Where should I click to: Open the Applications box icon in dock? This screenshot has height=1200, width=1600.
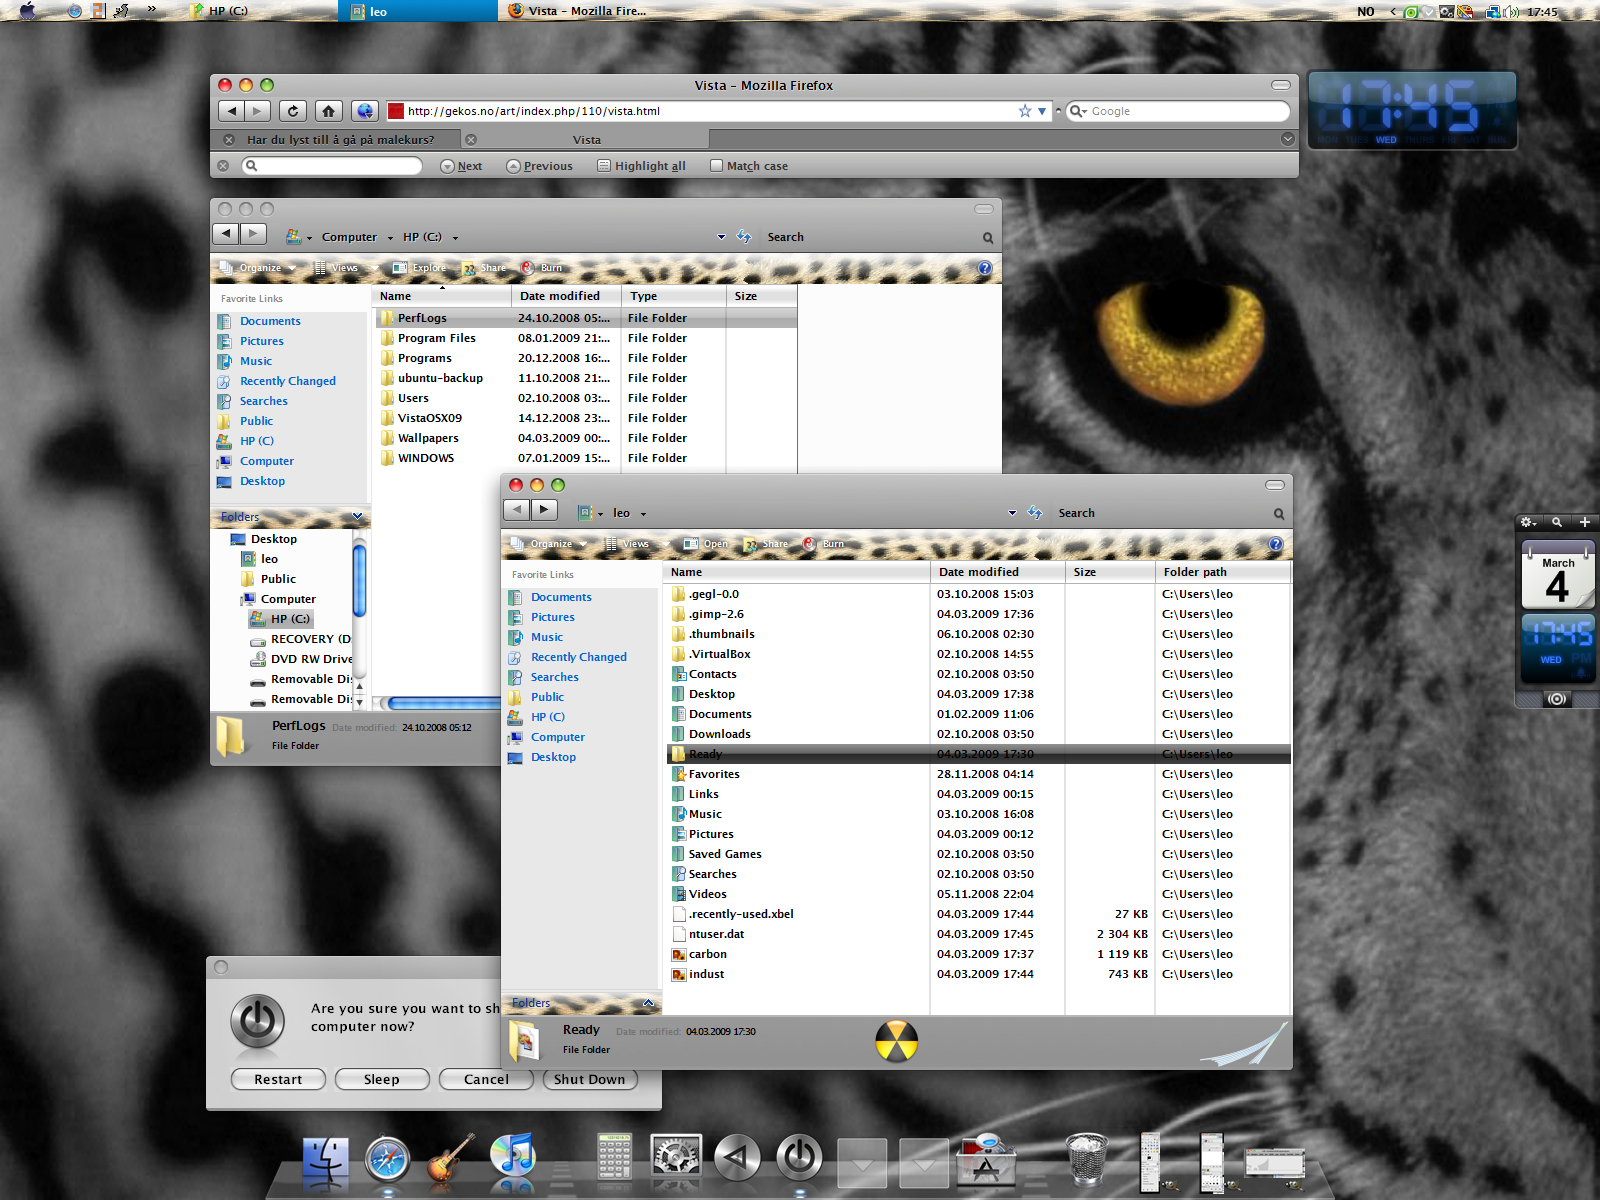[988, 1160]
